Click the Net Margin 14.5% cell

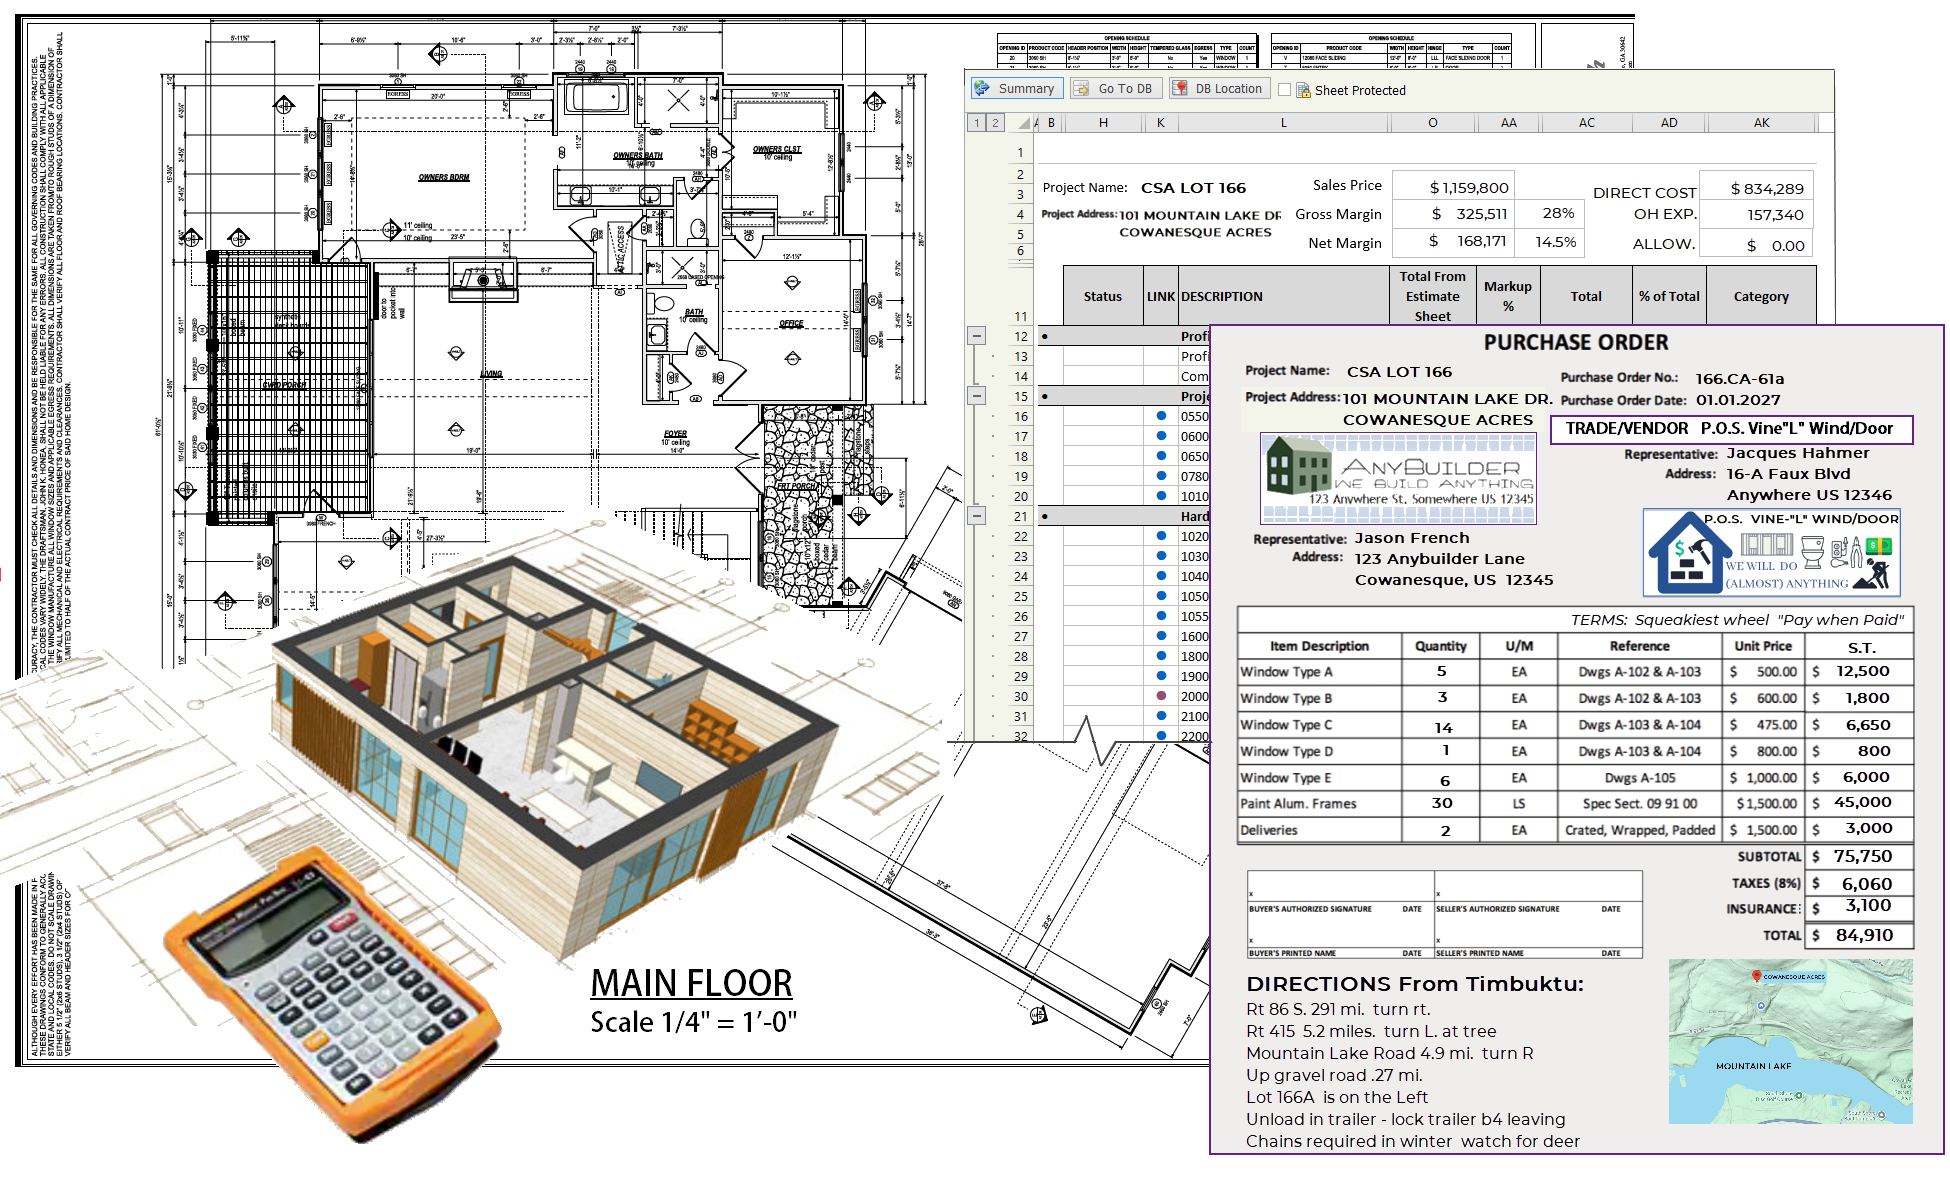tap(1548, 242)
